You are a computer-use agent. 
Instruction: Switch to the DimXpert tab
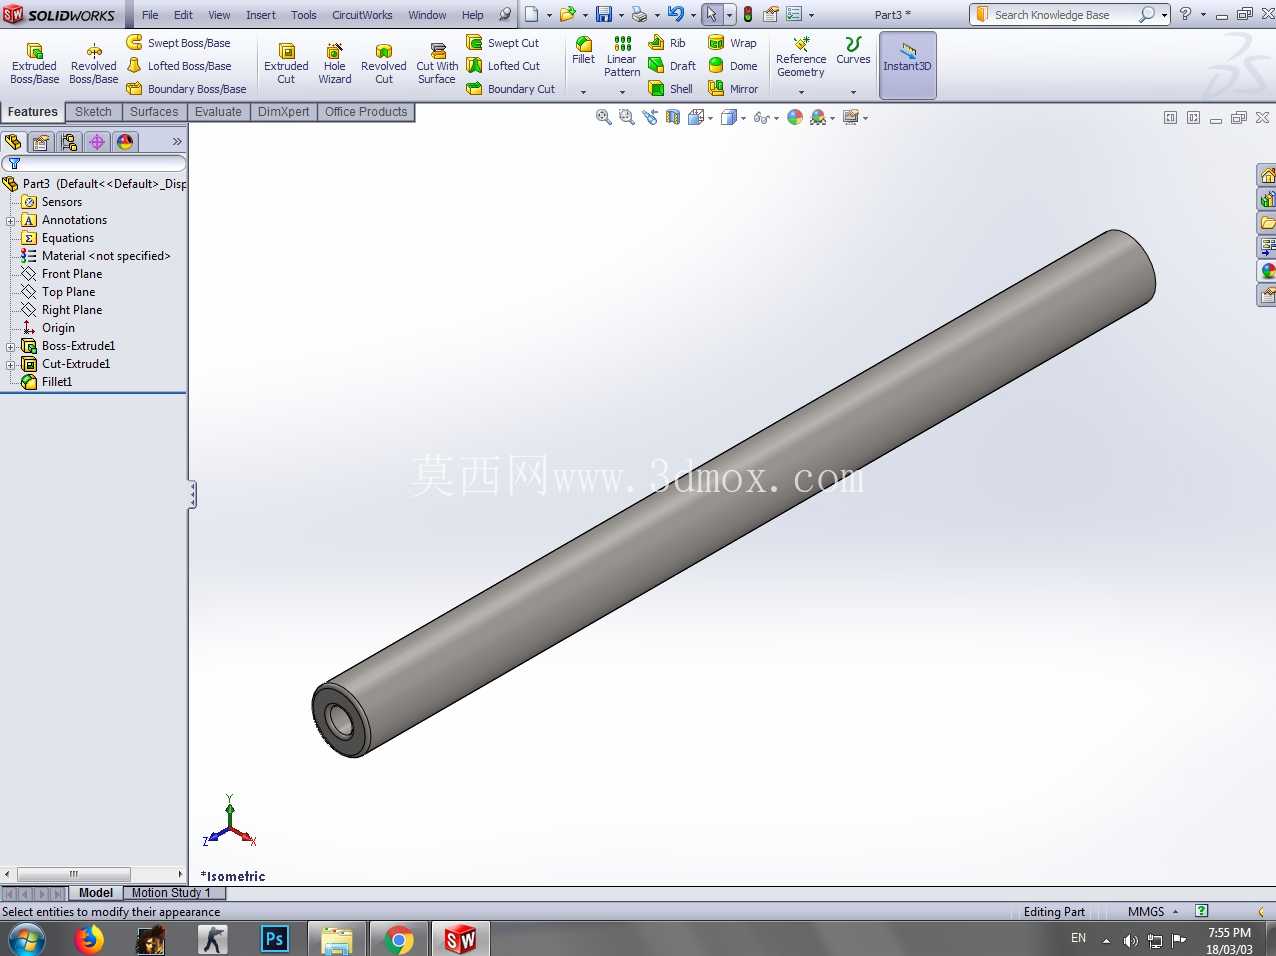coord(283,112)
